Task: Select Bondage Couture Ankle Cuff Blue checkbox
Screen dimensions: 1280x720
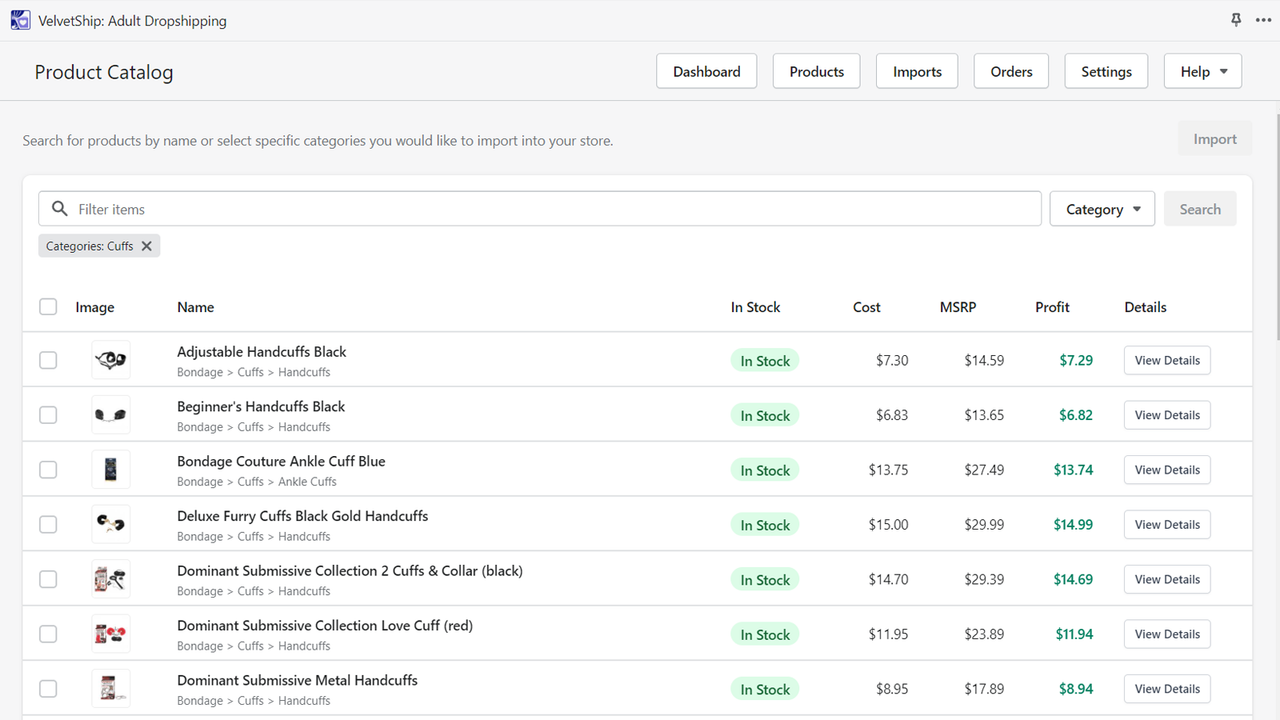Action: pos(48,470)
